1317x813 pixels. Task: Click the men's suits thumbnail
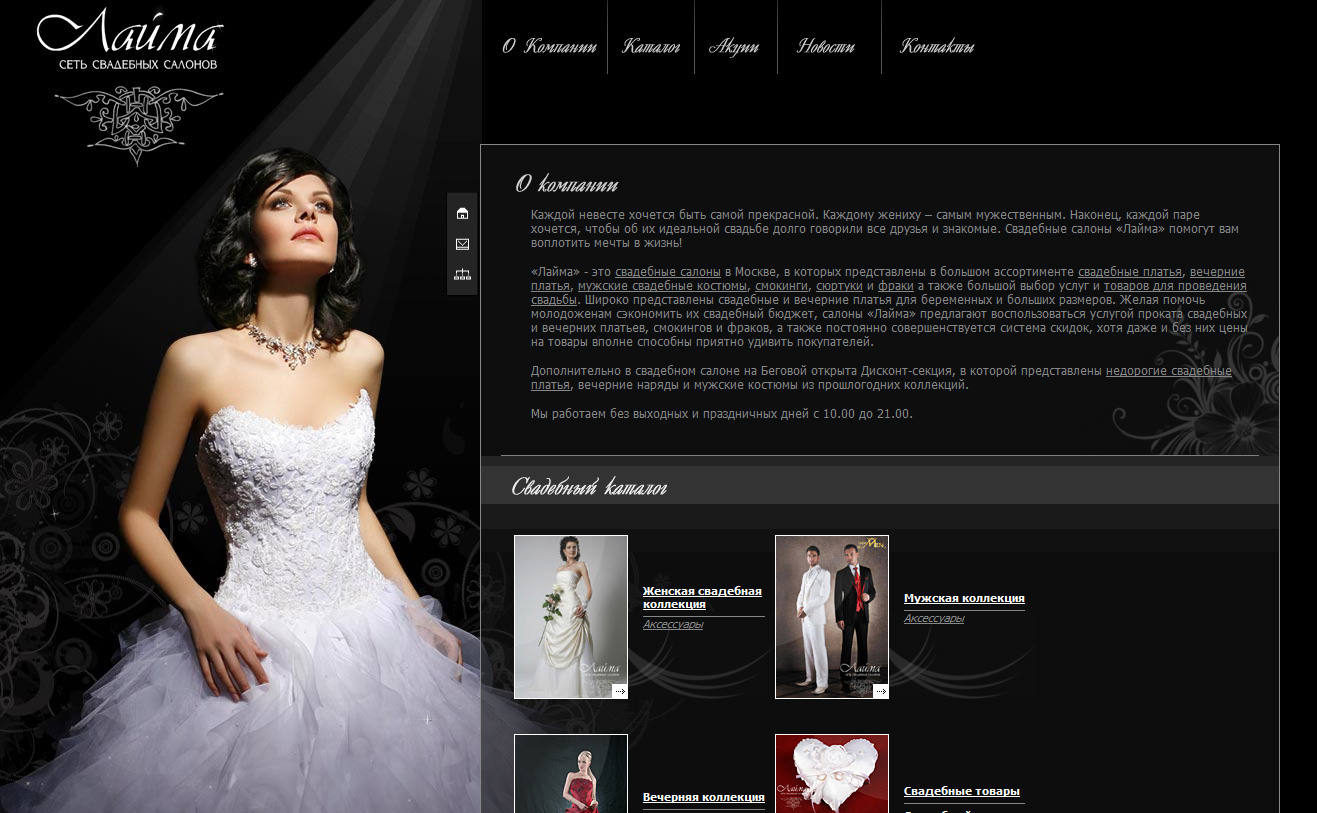click(x=832, y=617)
